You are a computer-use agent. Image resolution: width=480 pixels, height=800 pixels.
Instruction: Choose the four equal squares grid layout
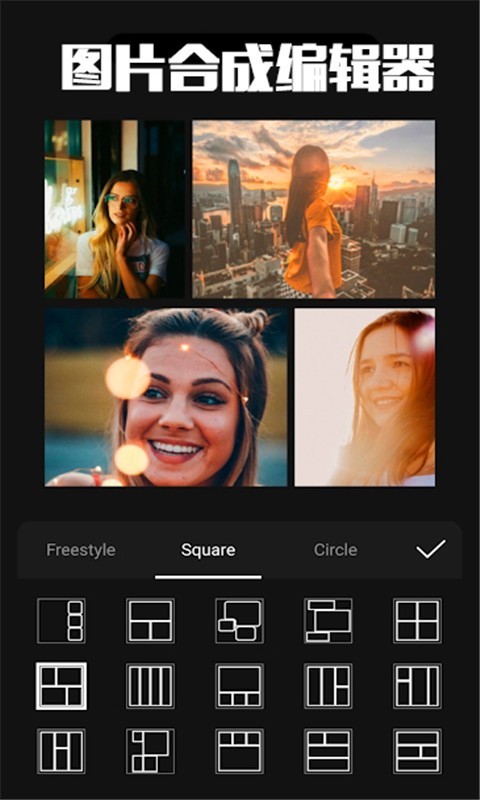(x=417, y=620)
